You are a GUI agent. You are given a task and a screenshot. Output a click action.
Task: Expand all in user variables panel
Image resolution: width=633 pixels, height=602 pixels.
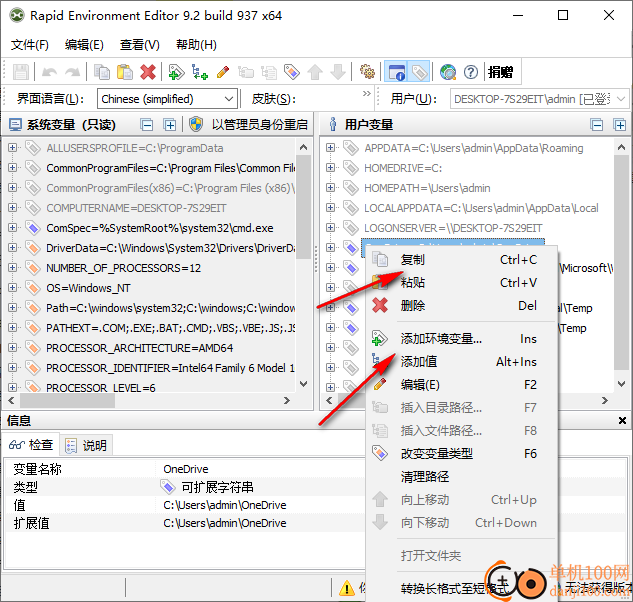pos(620,125)
